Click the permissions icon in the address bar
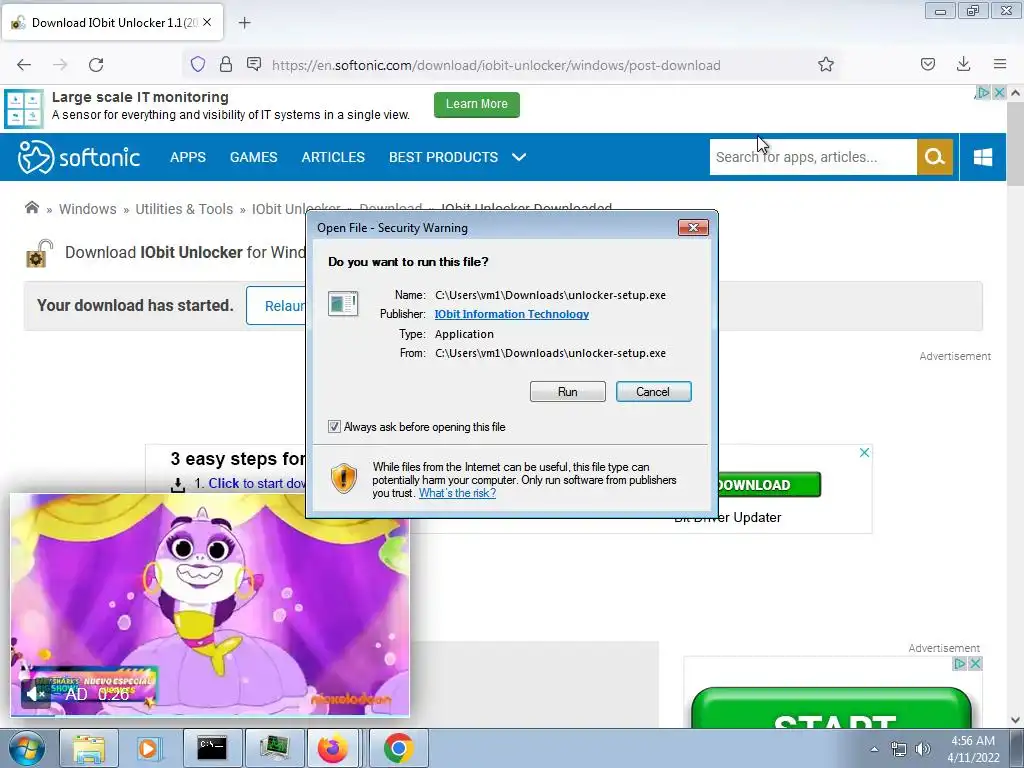 254,64
